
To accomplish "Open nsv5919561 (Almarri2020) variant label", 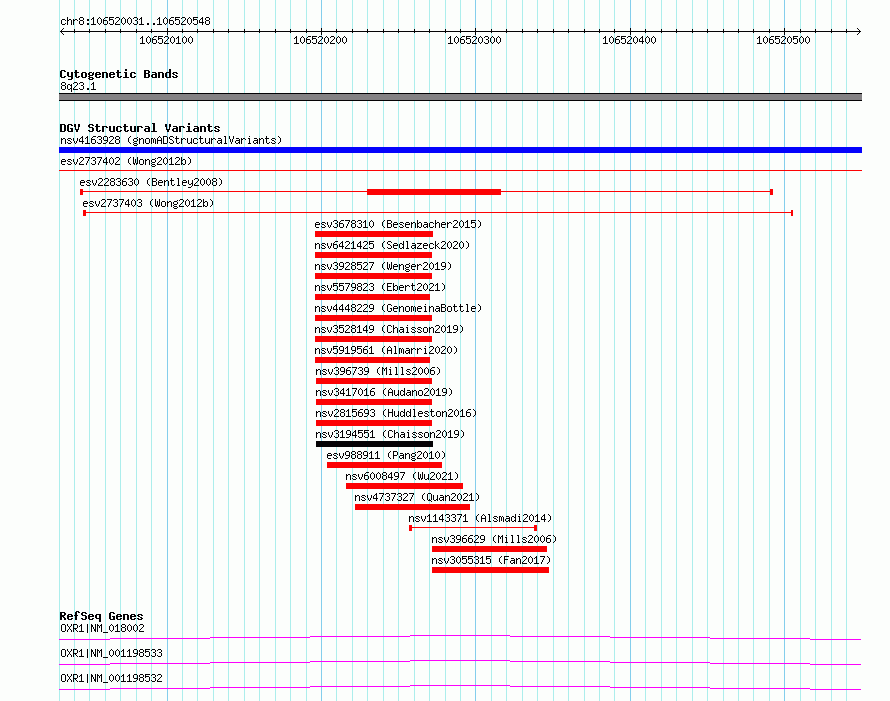I will coord(386,350).
